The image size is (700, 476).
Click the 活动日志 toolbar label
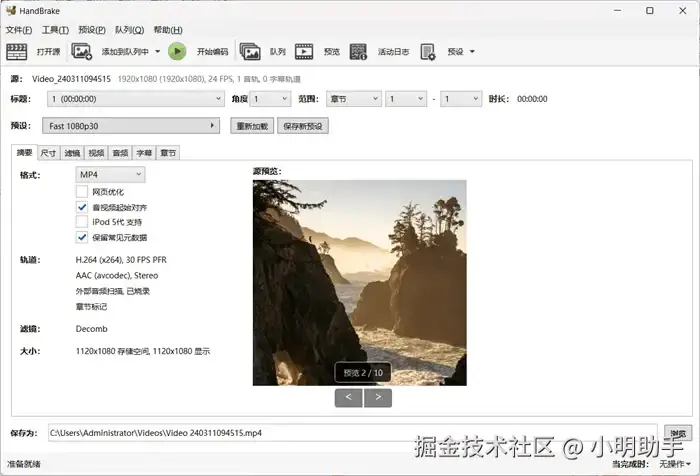tap(394, 52)
